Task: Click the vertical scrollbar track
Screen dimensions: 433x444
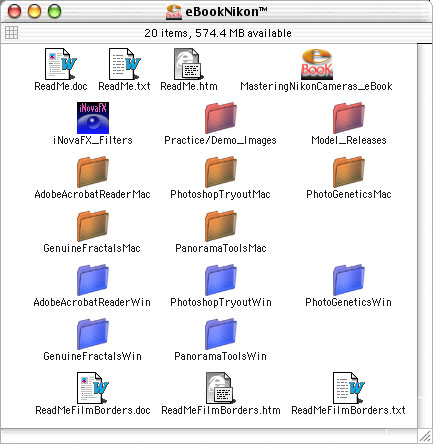Action: click(425, 236)
